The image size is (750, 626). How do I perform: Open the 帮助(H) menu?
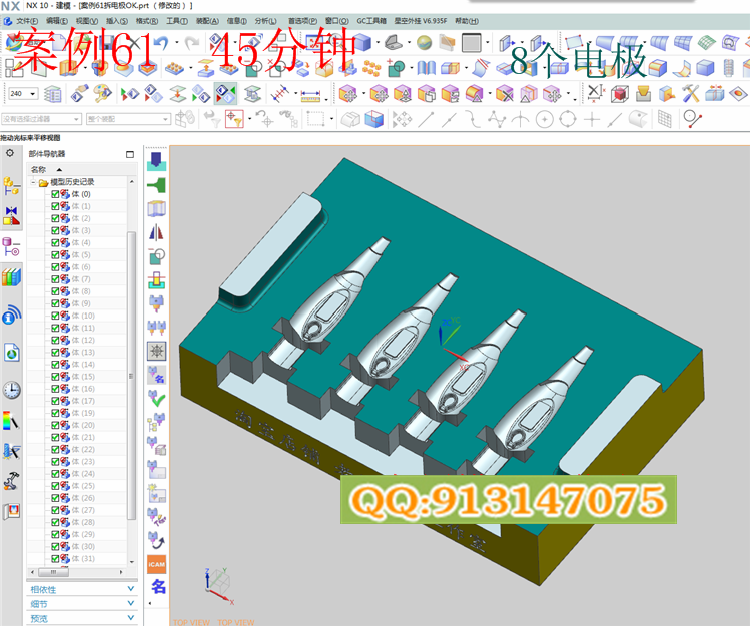[x=467, y=21]
